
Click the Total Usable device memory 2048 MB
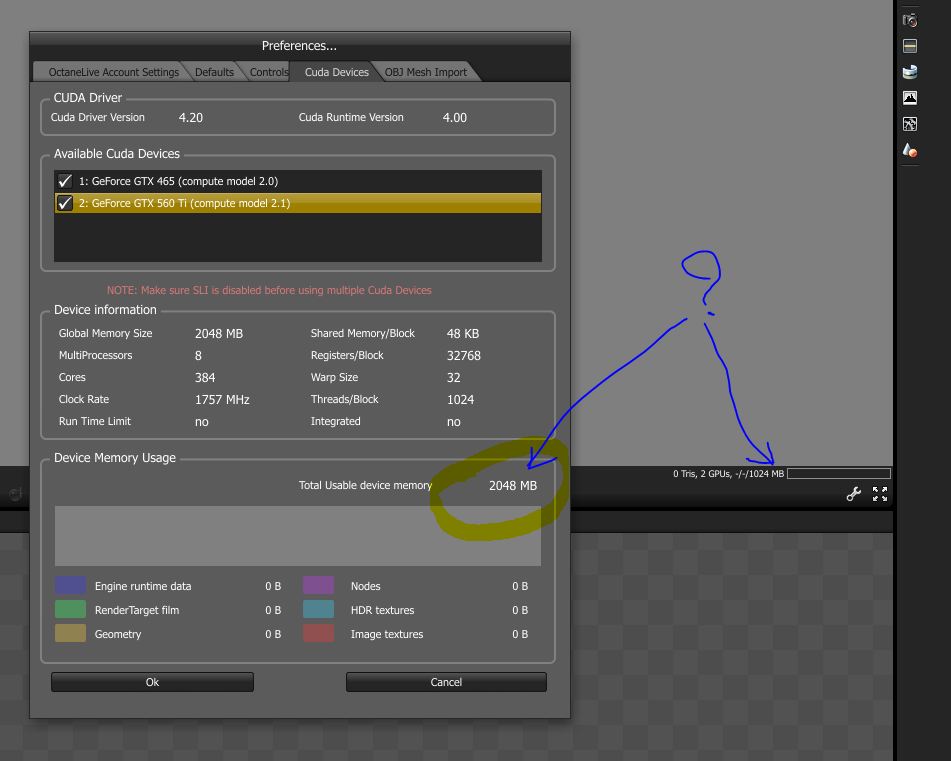click(512, 486)
